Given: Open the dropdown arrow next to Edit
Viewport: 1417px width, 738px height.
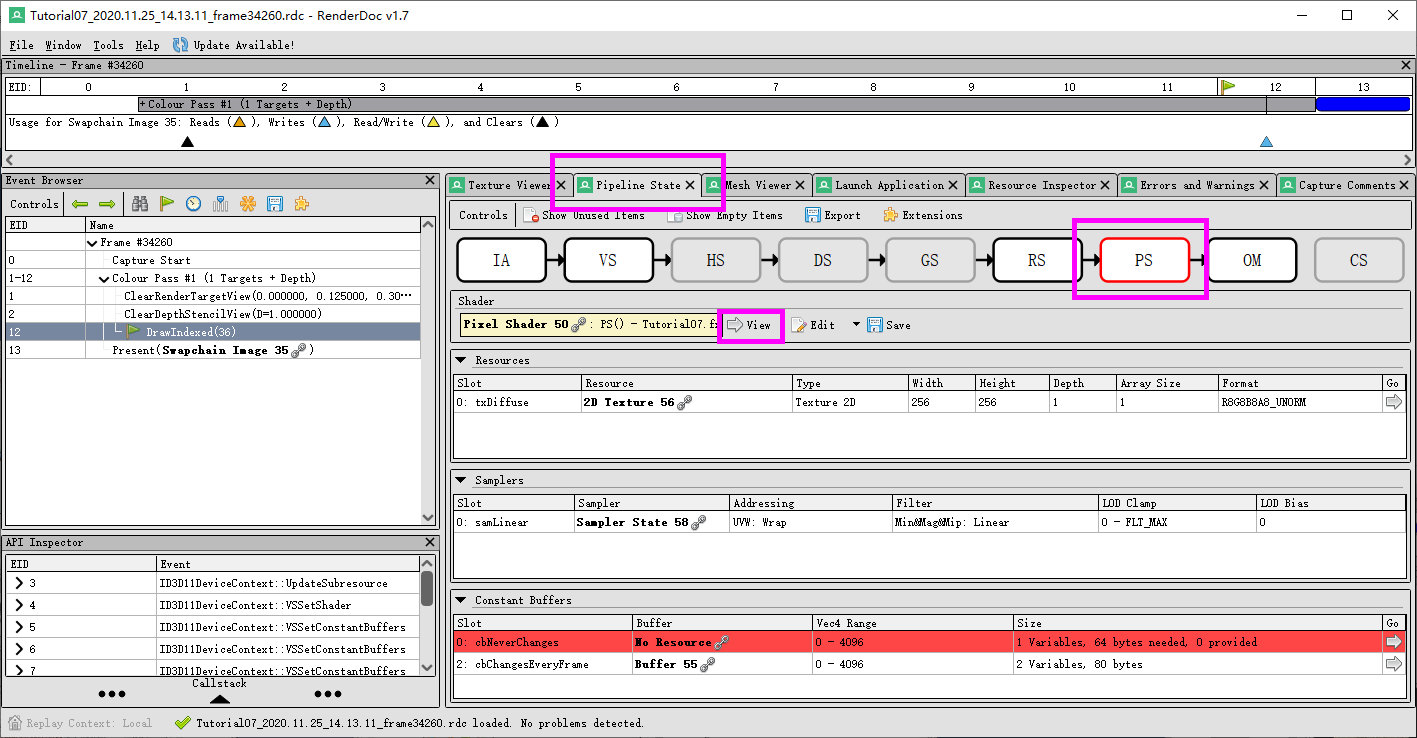Looking at the screenshot, I should (856, 325).
